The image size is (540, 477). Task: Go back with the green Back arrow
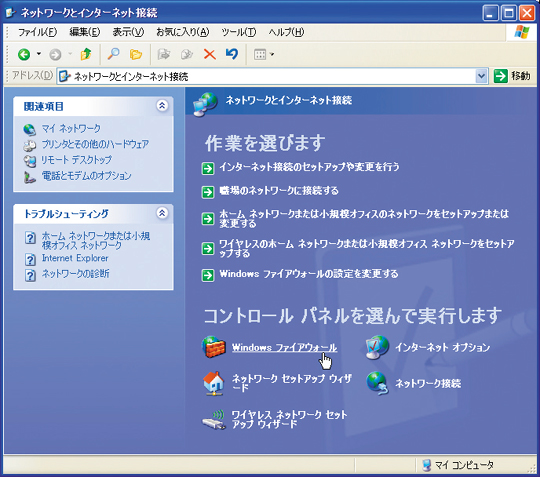click(x=24, y=54)
